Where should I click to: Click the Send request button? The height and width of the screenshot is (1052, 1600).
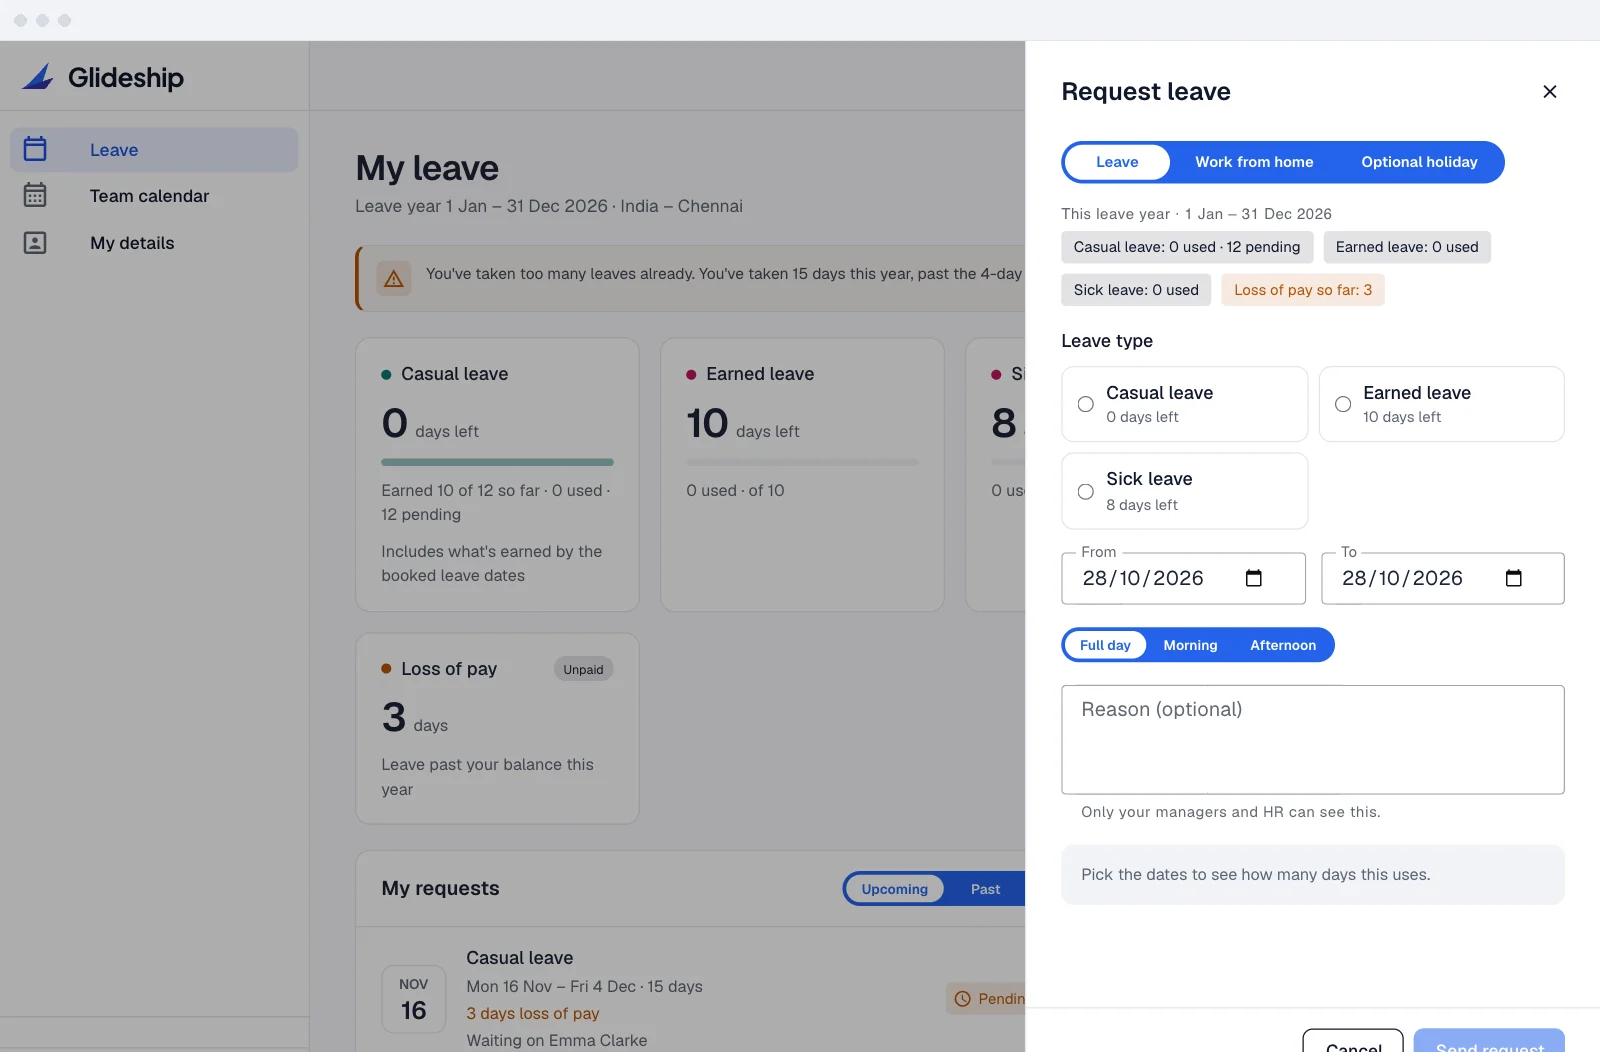pyautogui.click(x=1489, y=1041)
